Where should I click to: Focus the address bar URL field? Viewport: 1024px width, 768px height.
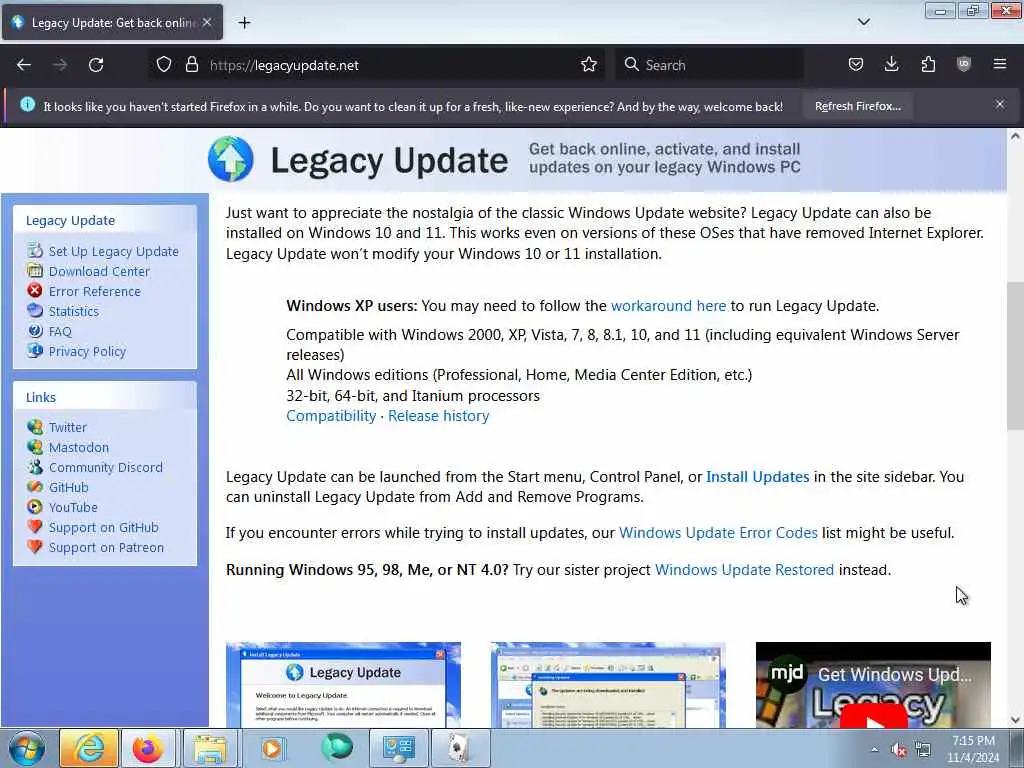click(392, 65)
